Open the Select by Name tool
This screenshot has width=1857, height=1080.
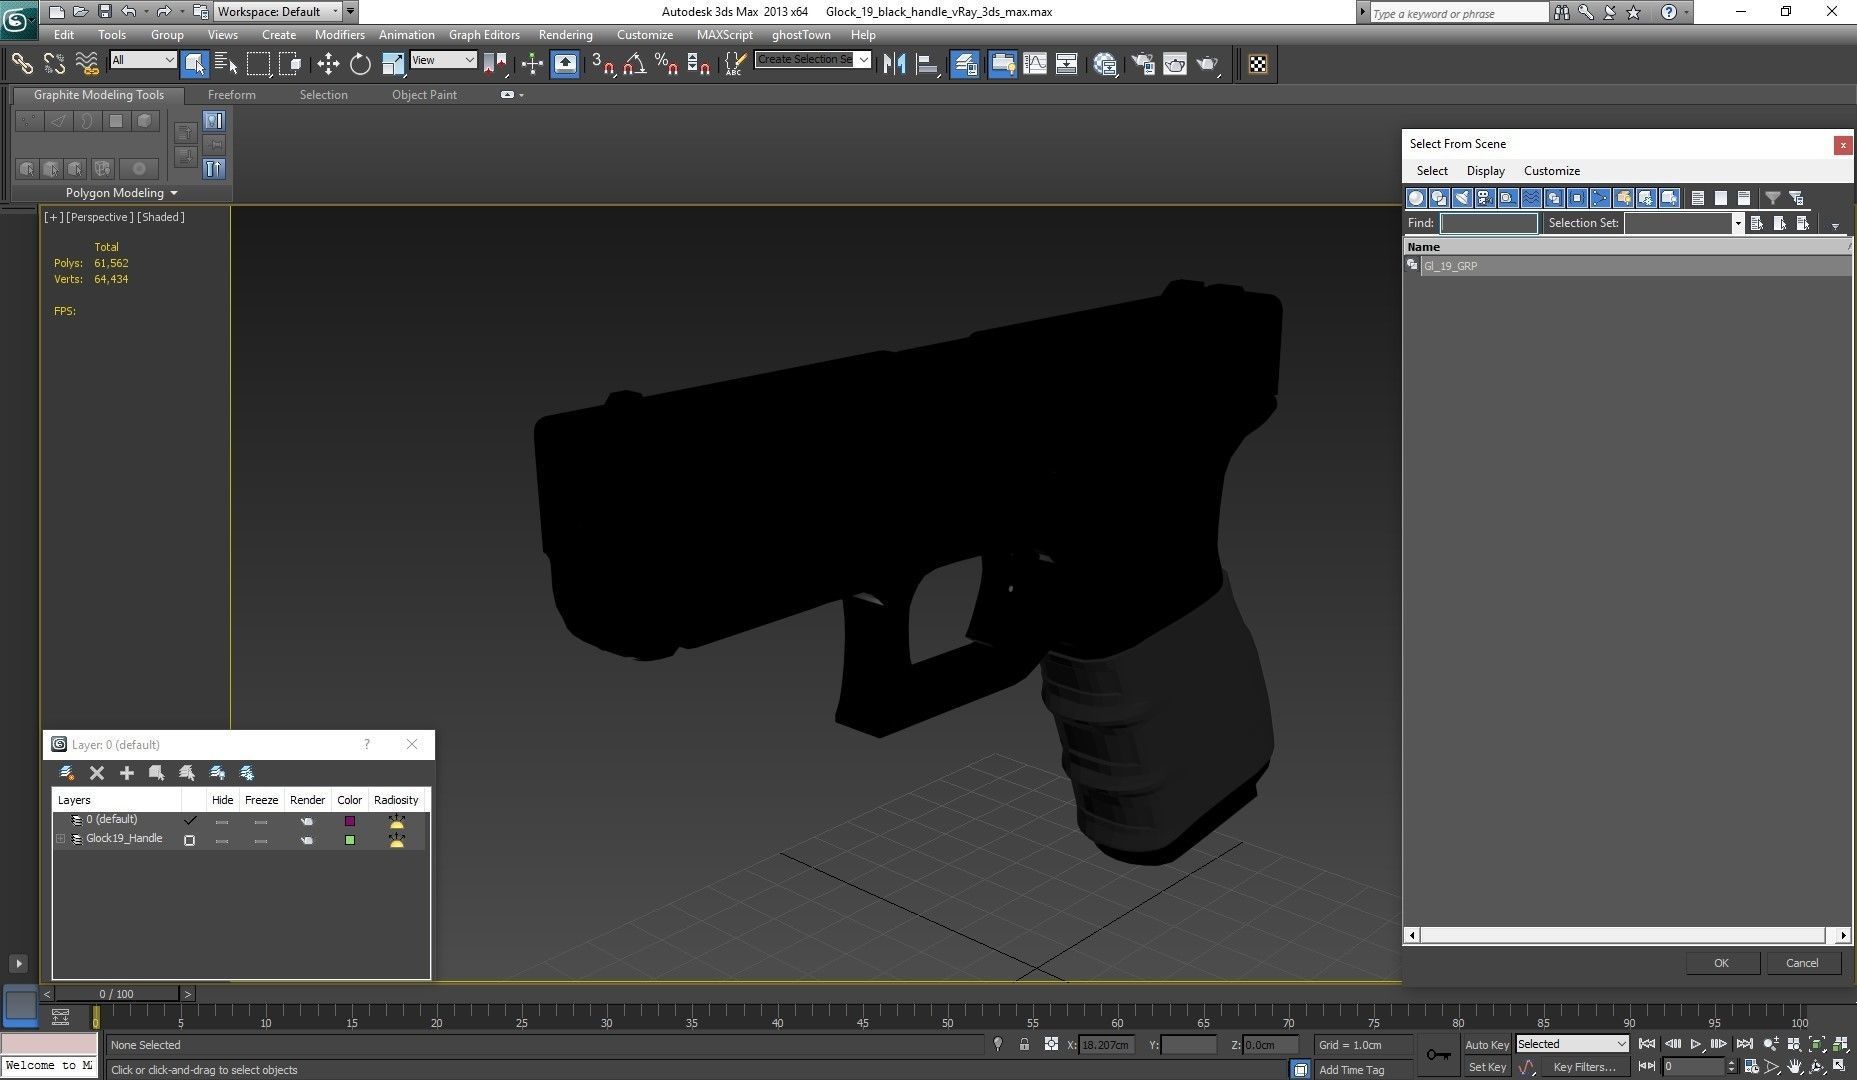point(226,64)
